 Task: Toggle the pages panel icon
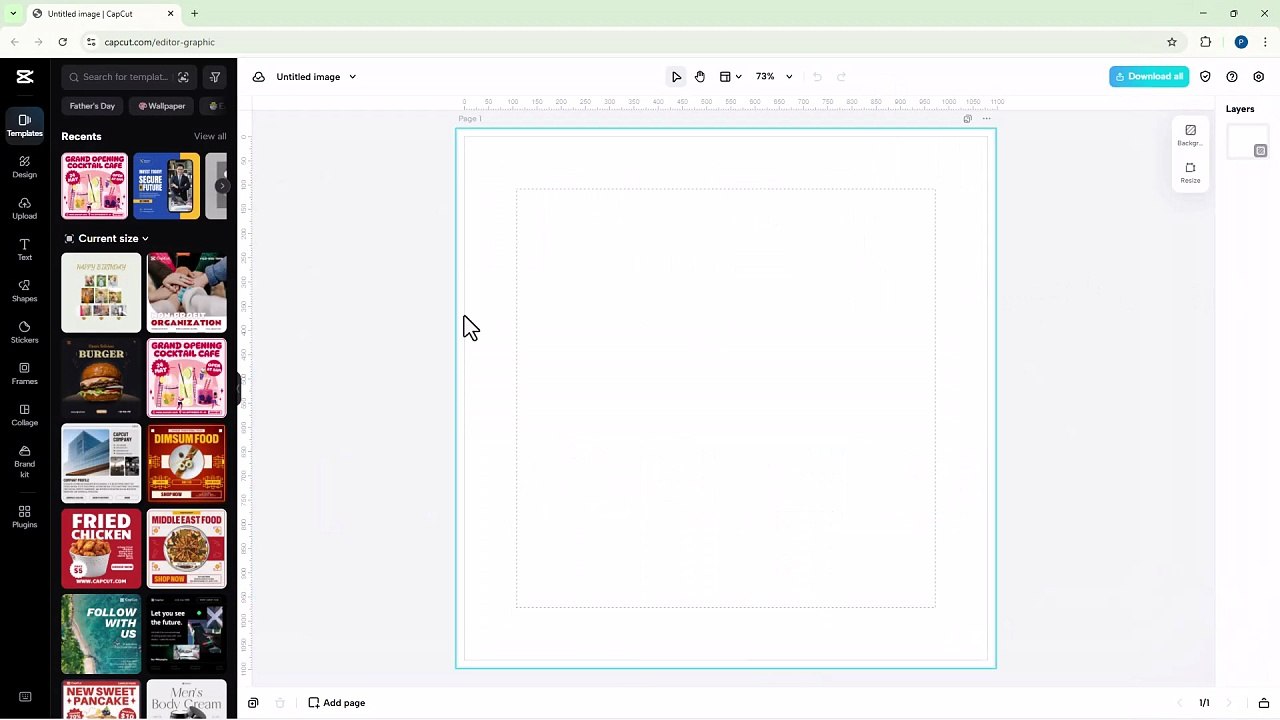(1264, 703)
